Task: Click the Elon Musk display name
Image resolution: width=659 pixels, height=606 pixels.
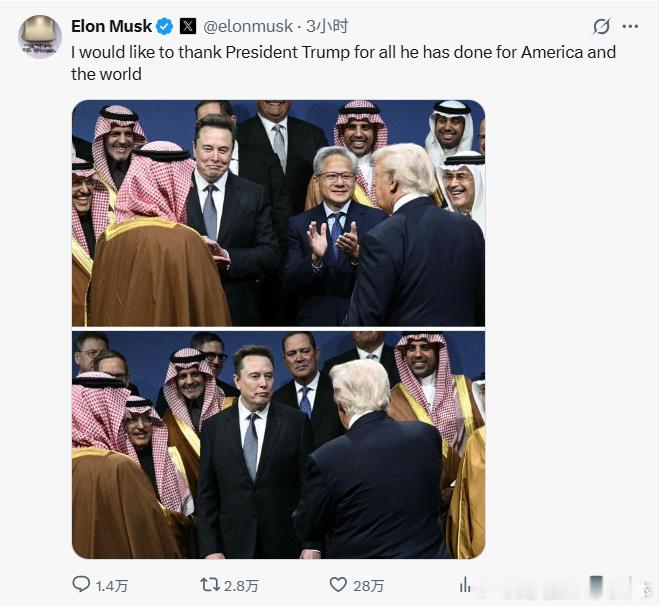Action: coord(111,26)
